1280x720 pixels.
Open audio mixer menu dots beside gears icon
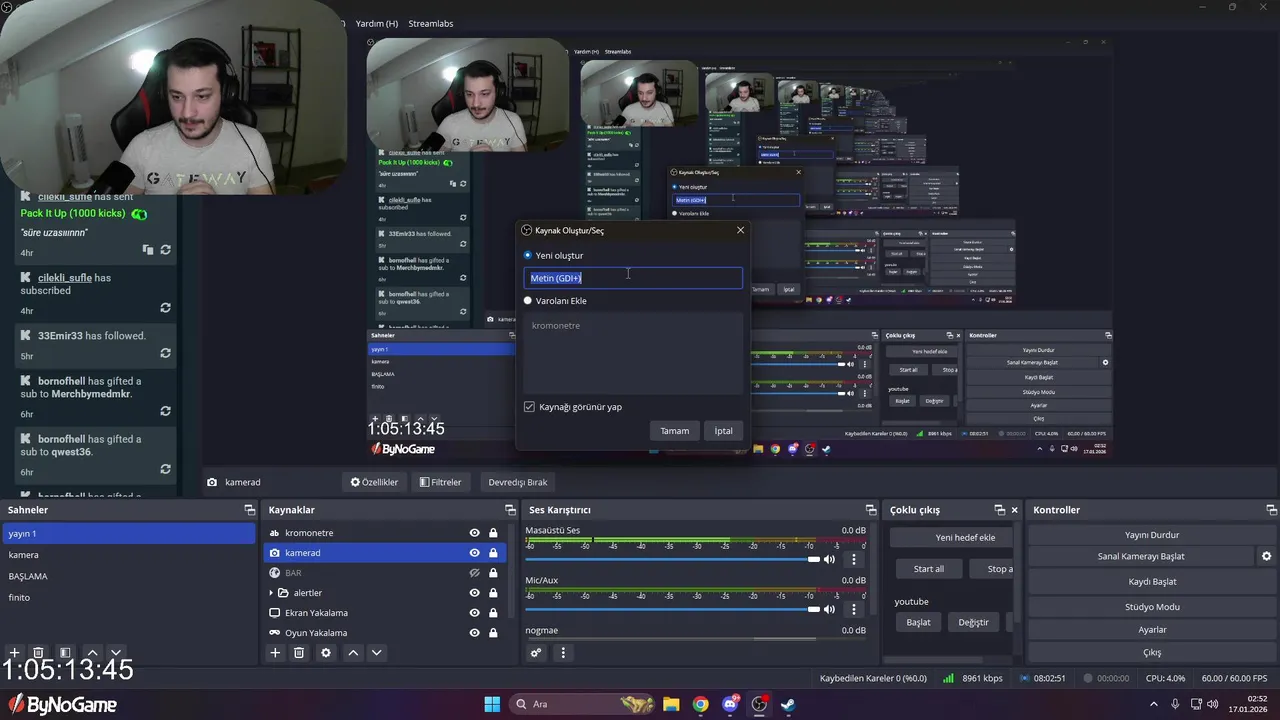(x=563, y=653)
